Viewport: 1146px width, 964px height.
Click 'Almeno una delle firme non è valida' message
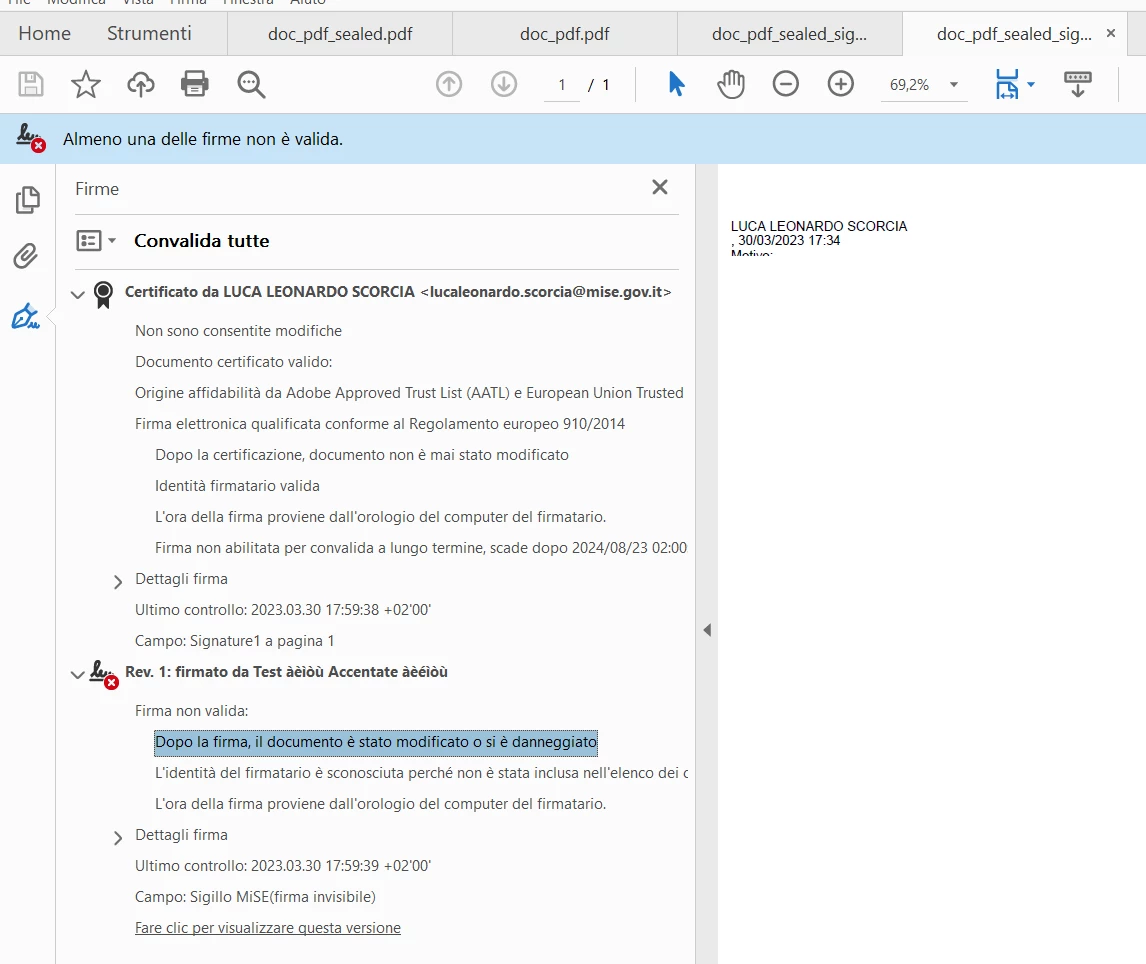(x=202, y=139)
